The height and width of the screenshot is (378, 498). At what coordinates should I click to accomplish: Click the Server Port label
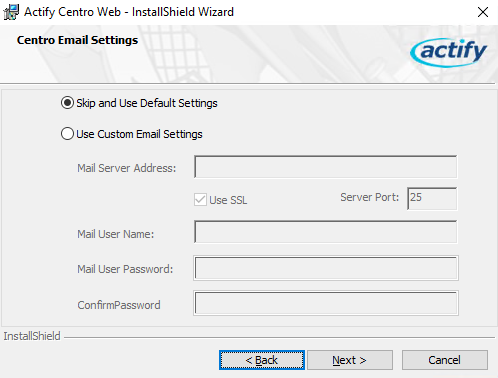pyautogui.click(x=369, y=197)
